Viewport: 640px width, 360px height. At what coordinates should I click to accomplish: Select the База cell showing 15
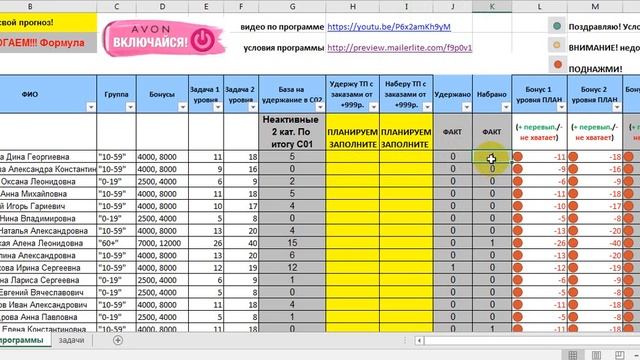pos(292,243)
